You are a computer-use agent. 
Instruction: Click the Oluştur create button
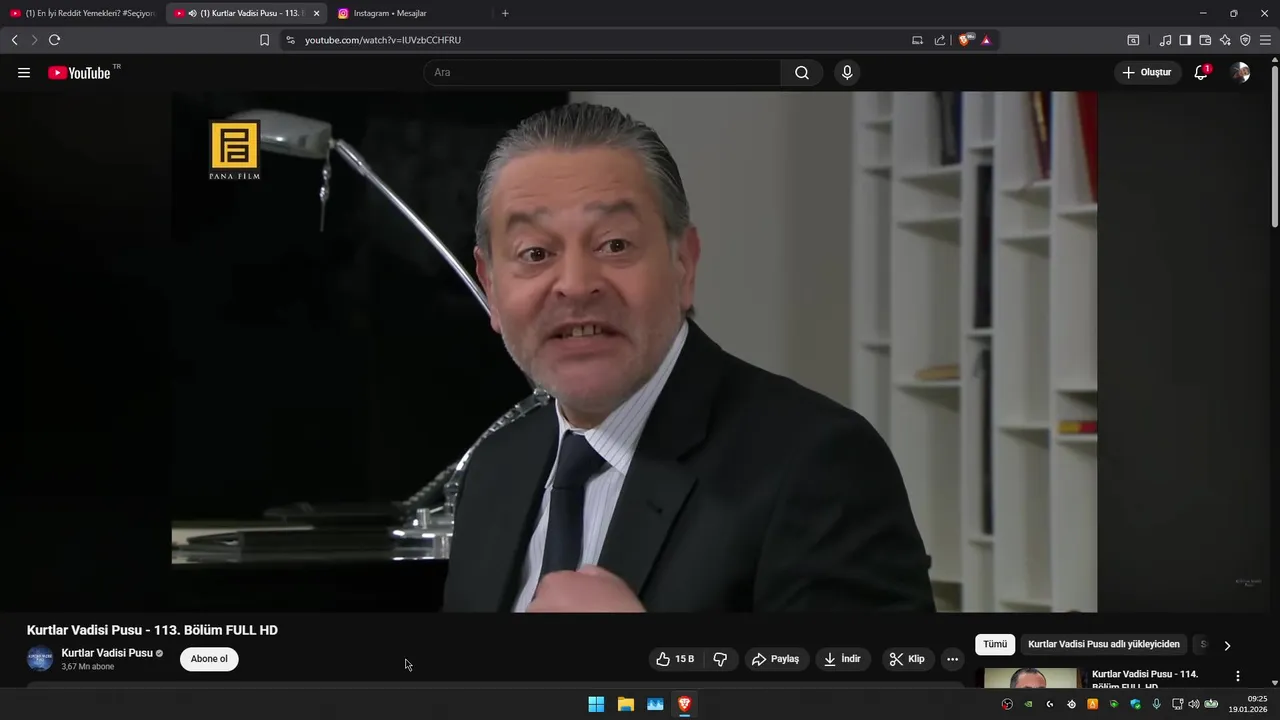[1147, 72]
